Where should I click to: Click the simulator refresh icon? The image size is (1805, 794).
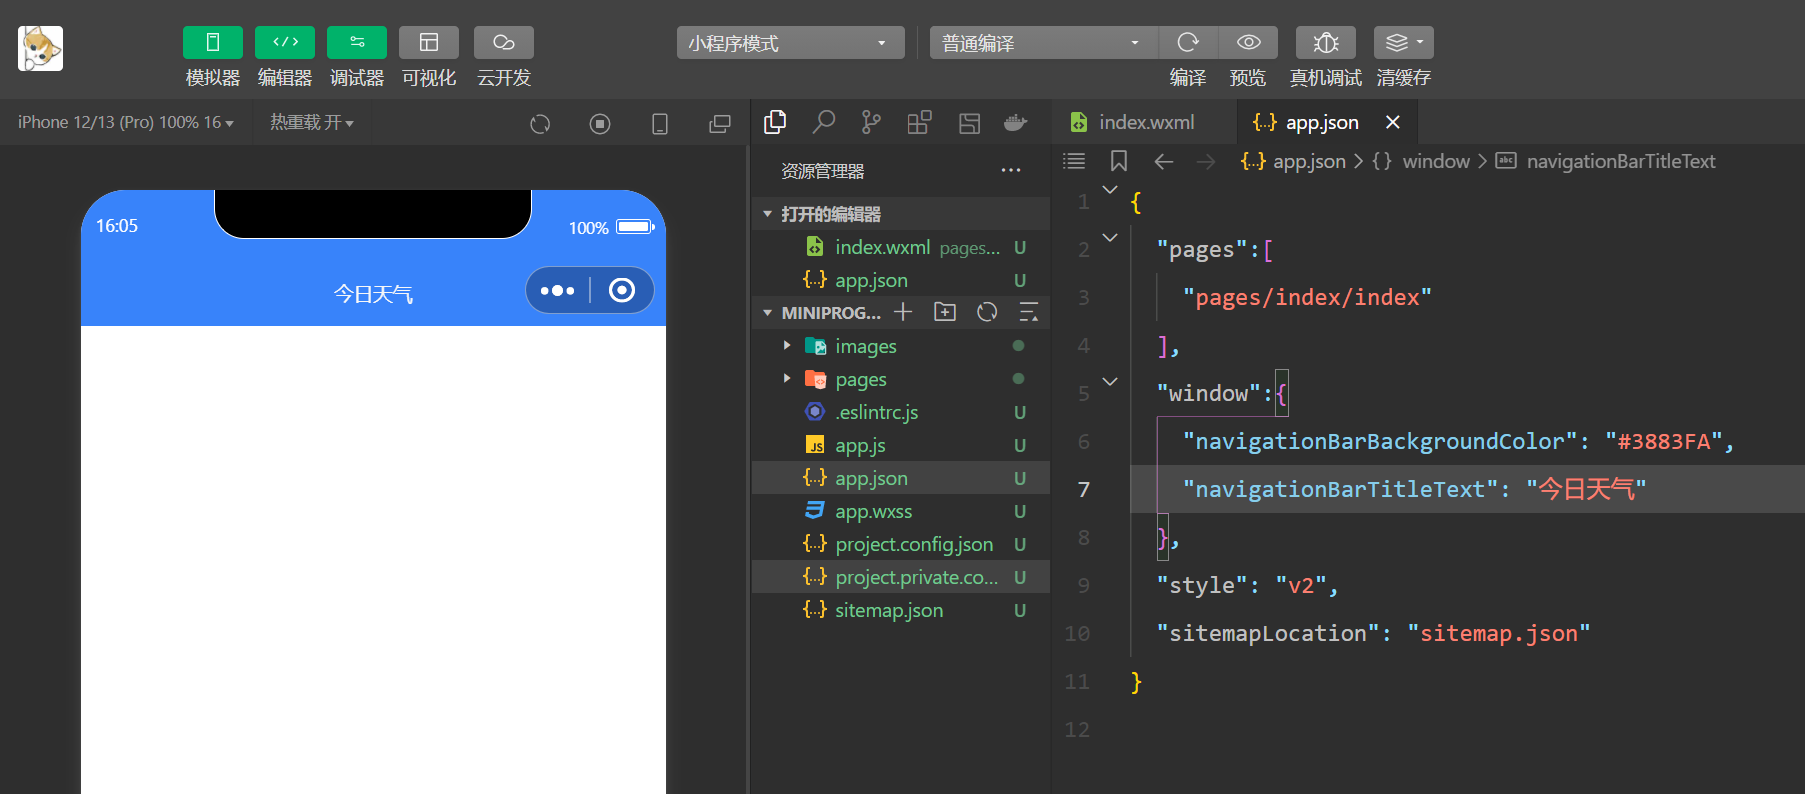pos(540,124)
